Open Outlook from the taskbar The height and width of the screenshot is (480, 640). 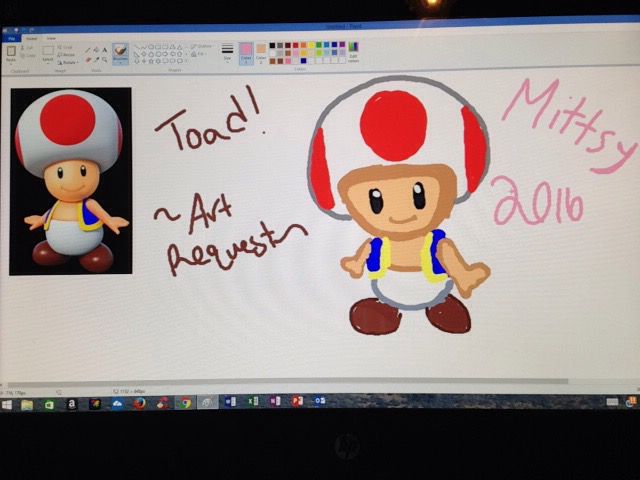pos(320,401)
